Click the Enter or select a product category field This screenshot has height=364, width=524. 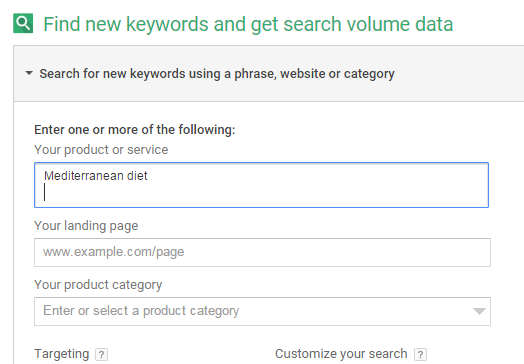click(x=262, y=311)
